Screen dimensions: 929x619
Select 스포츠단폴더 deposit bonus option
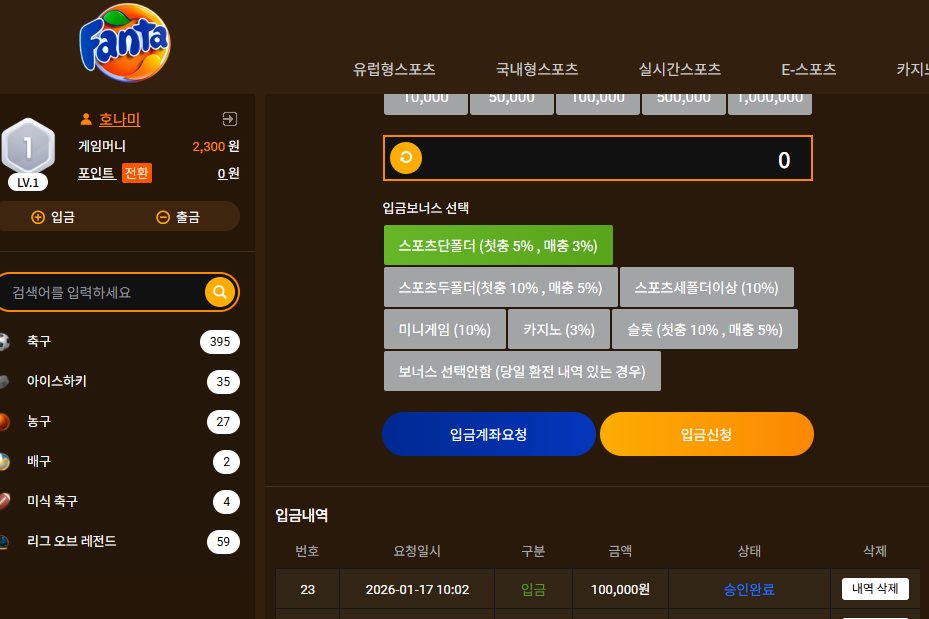pos(498,245)
